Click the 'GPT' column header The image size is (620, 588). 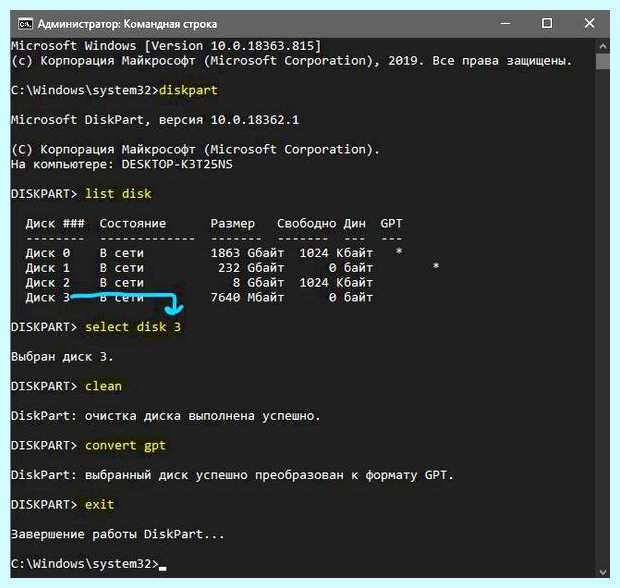(x=391, y=223)
